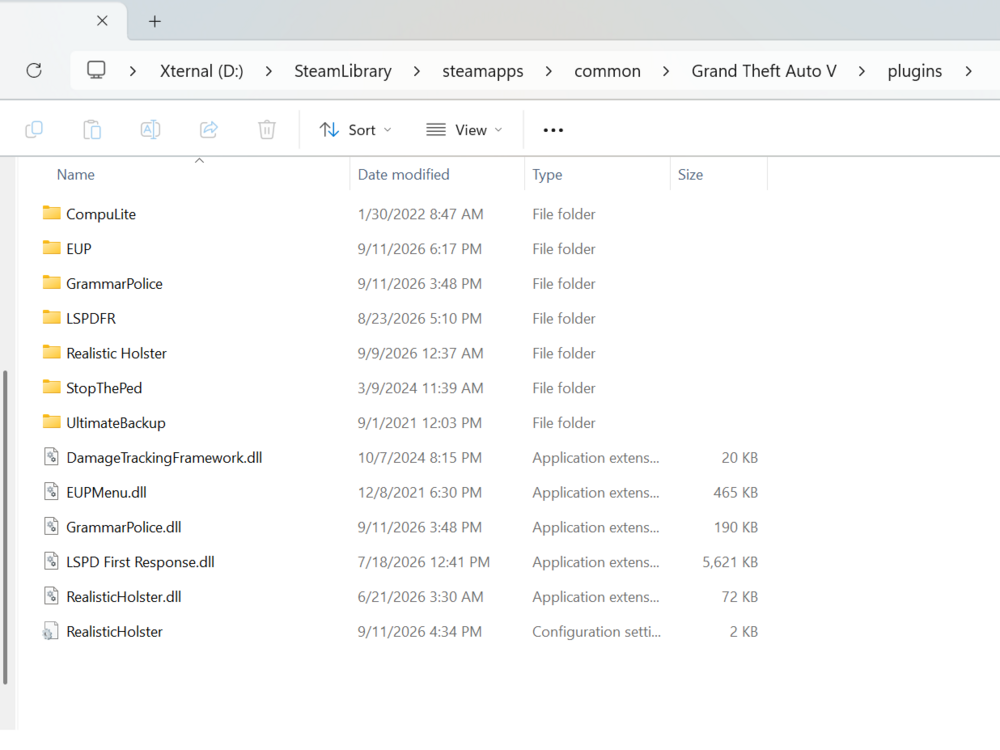1000x750 pixels.
Task: Close the current tab
Action: [102, 21]
